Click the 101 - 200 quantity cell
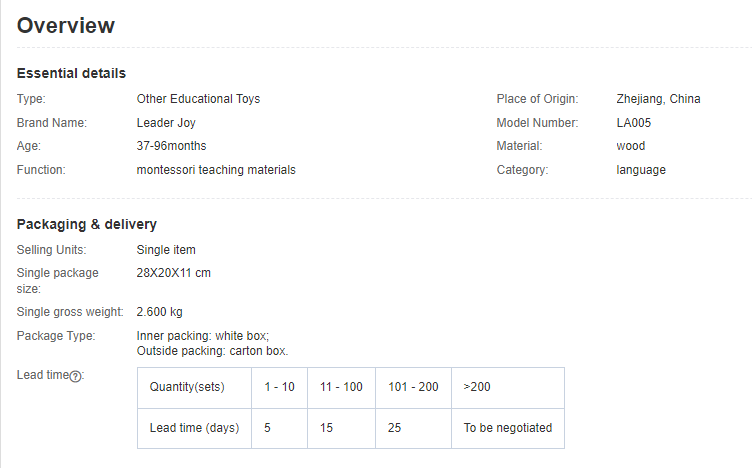752x468 pixels. (413, 388)
